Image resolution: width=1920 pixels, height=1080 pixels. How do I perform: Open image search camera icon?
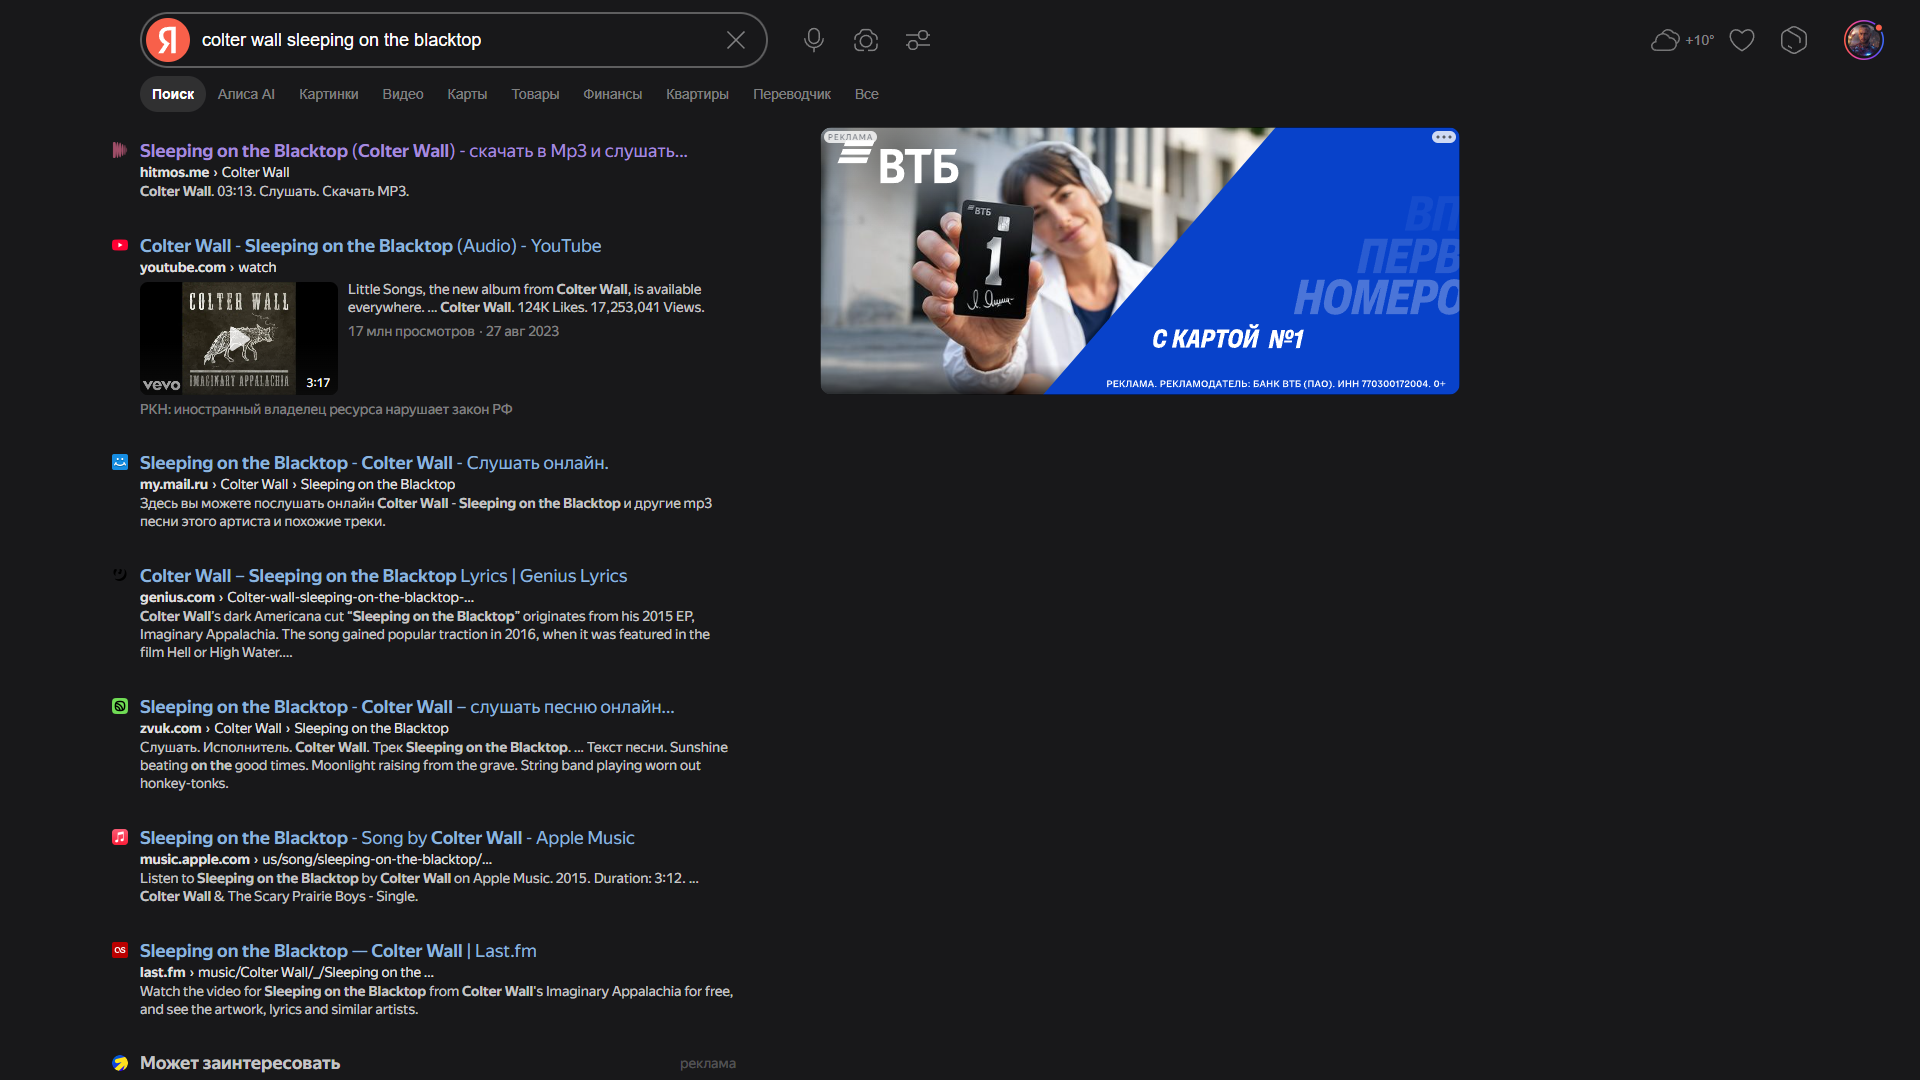coord(866,40)
